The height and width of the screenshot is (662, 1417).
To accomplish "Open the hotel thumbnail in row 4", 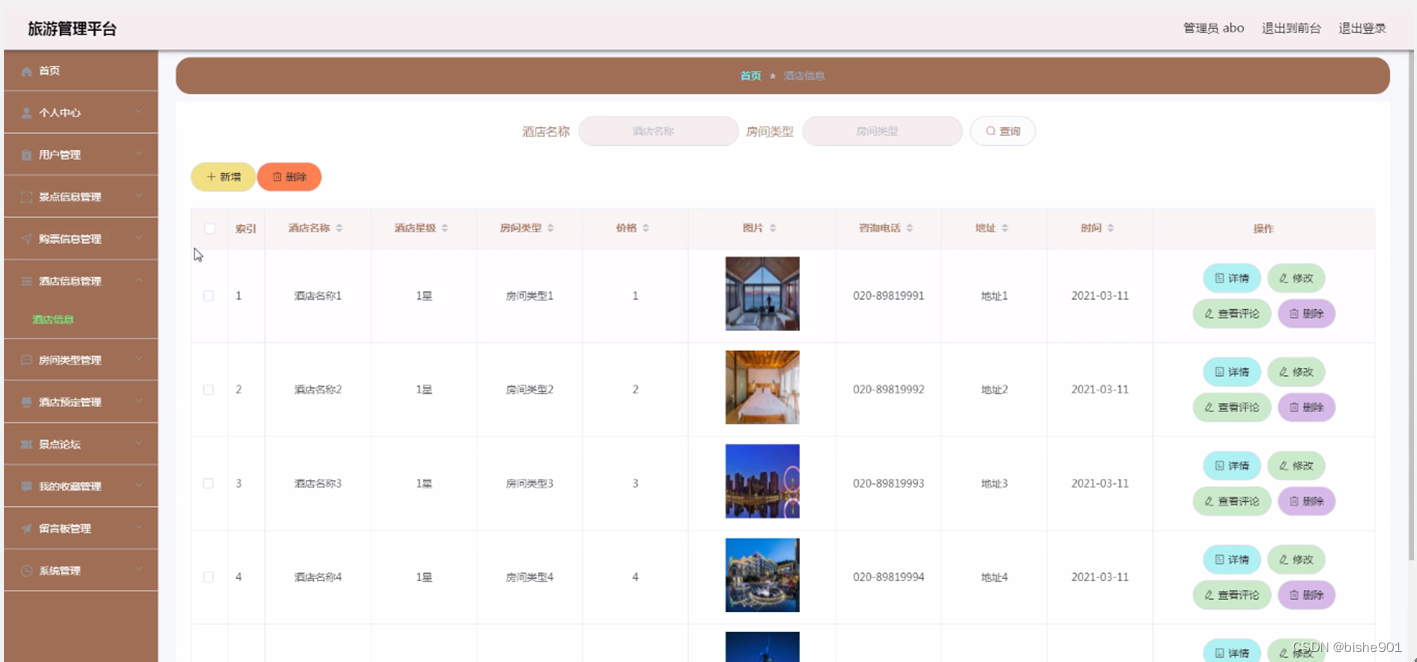I will 762,575.
